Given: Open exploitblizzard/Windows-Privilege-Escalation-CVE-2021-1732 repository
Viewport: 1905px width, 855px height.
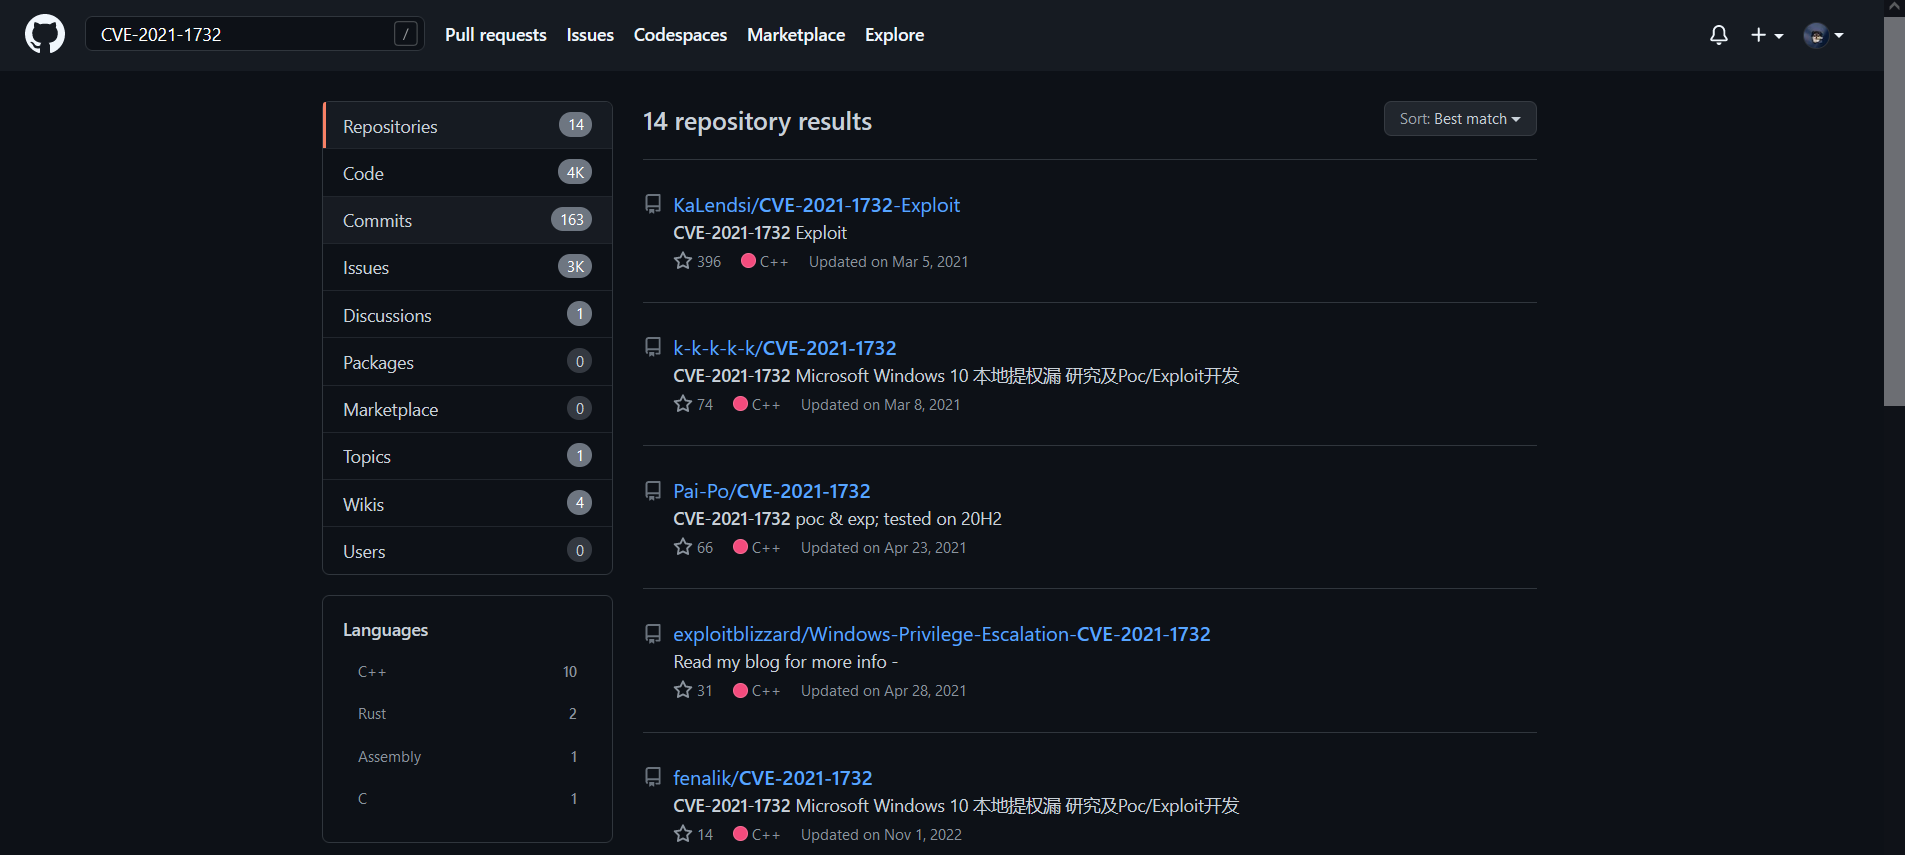Looking at the screenshot, I should (941, 634).
